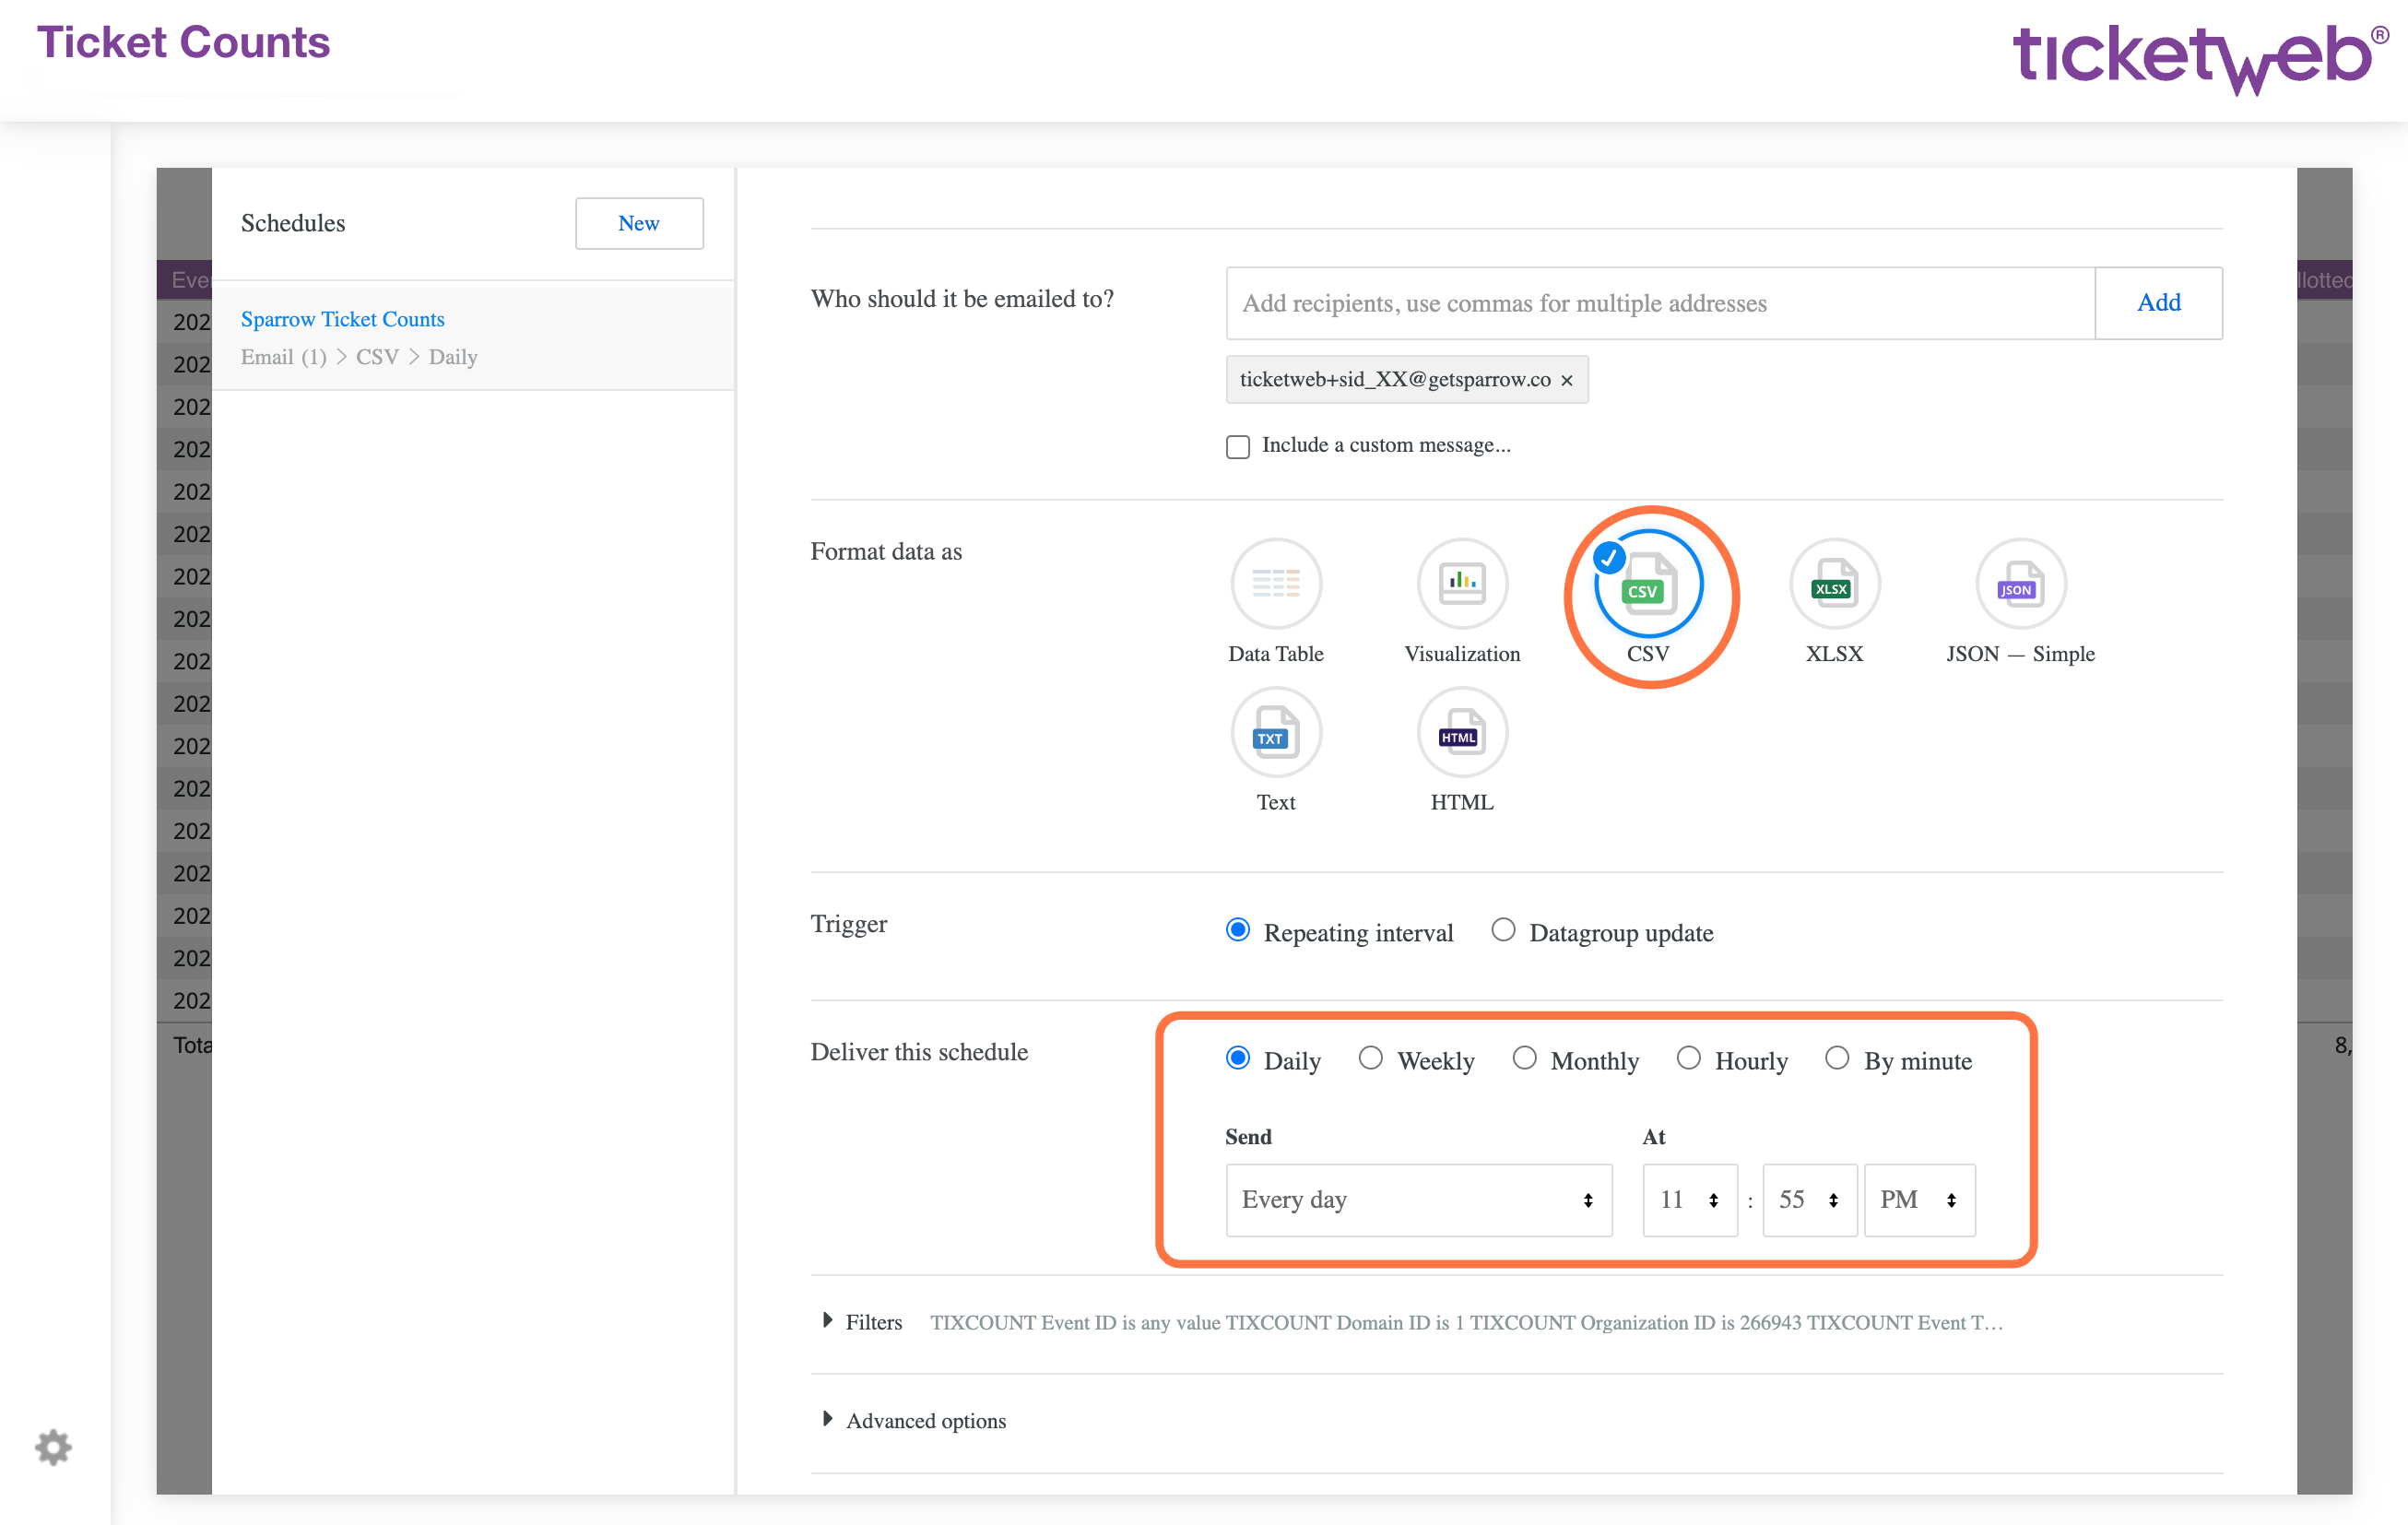
Task: Click the Email (1) > CSV > Daily summary
Action: tap(359, 357)
